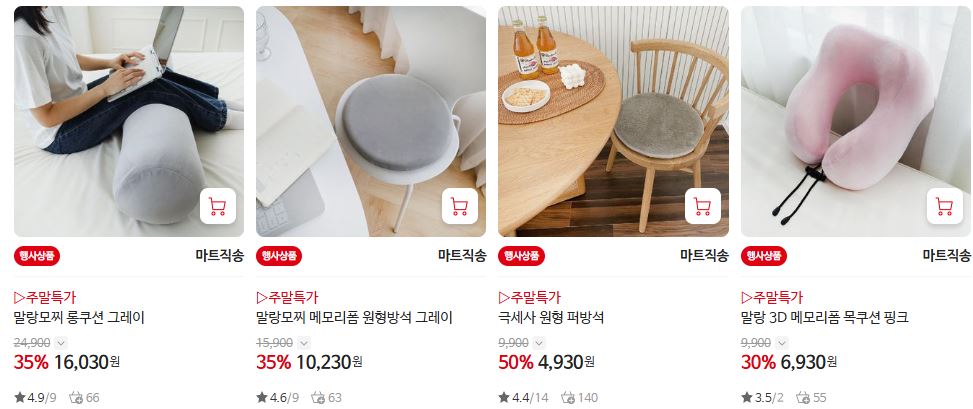Screen dimensions: 973x409
Task: Click purchase count icon next to 140
Action: [x=567, y=397]
